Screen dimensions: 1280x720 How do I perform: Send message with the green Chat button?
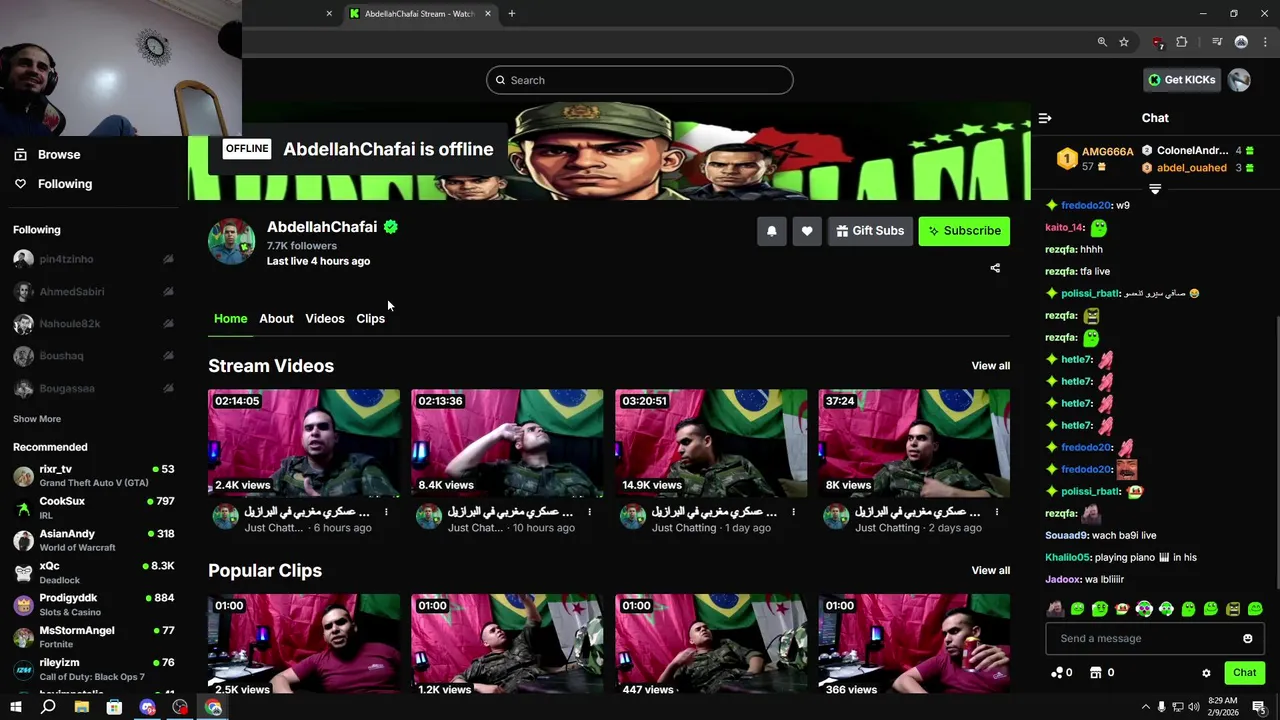pos(1244,673)
